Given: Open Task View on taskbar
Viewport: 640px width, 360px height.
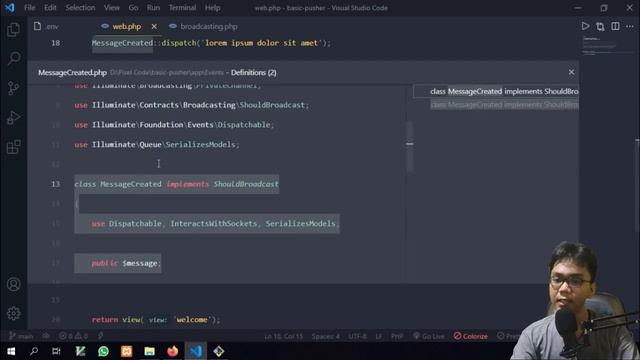Looking at the screenshot, I should pos(56,351).
